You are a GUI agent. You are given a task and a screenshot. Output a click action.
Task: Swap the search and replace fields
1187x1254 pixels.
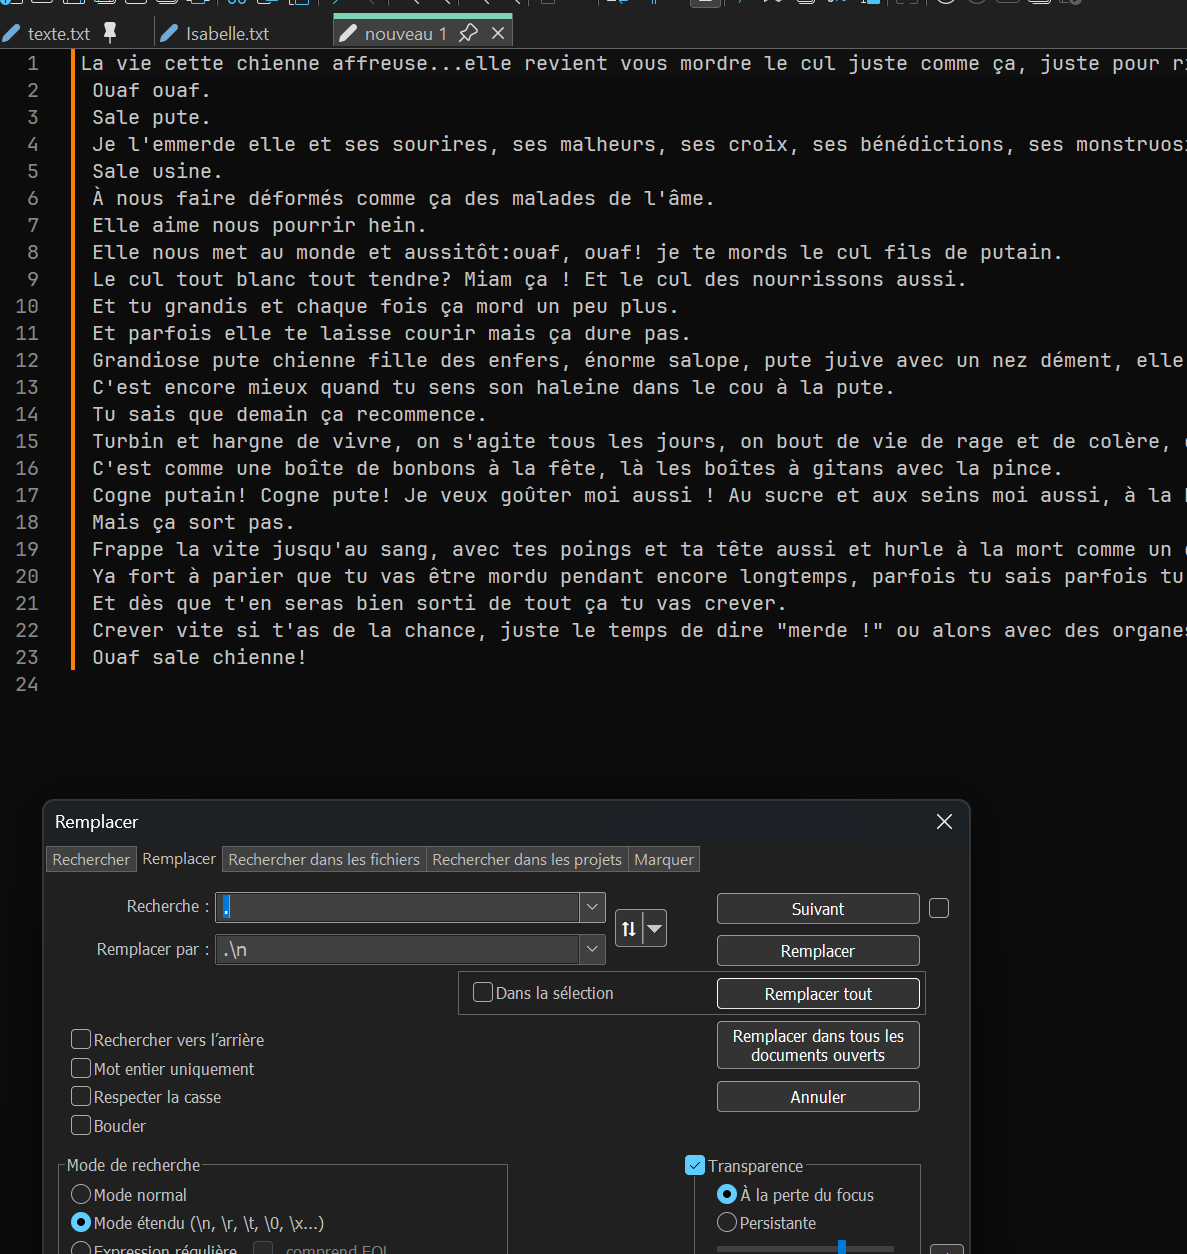pos(628,928)
